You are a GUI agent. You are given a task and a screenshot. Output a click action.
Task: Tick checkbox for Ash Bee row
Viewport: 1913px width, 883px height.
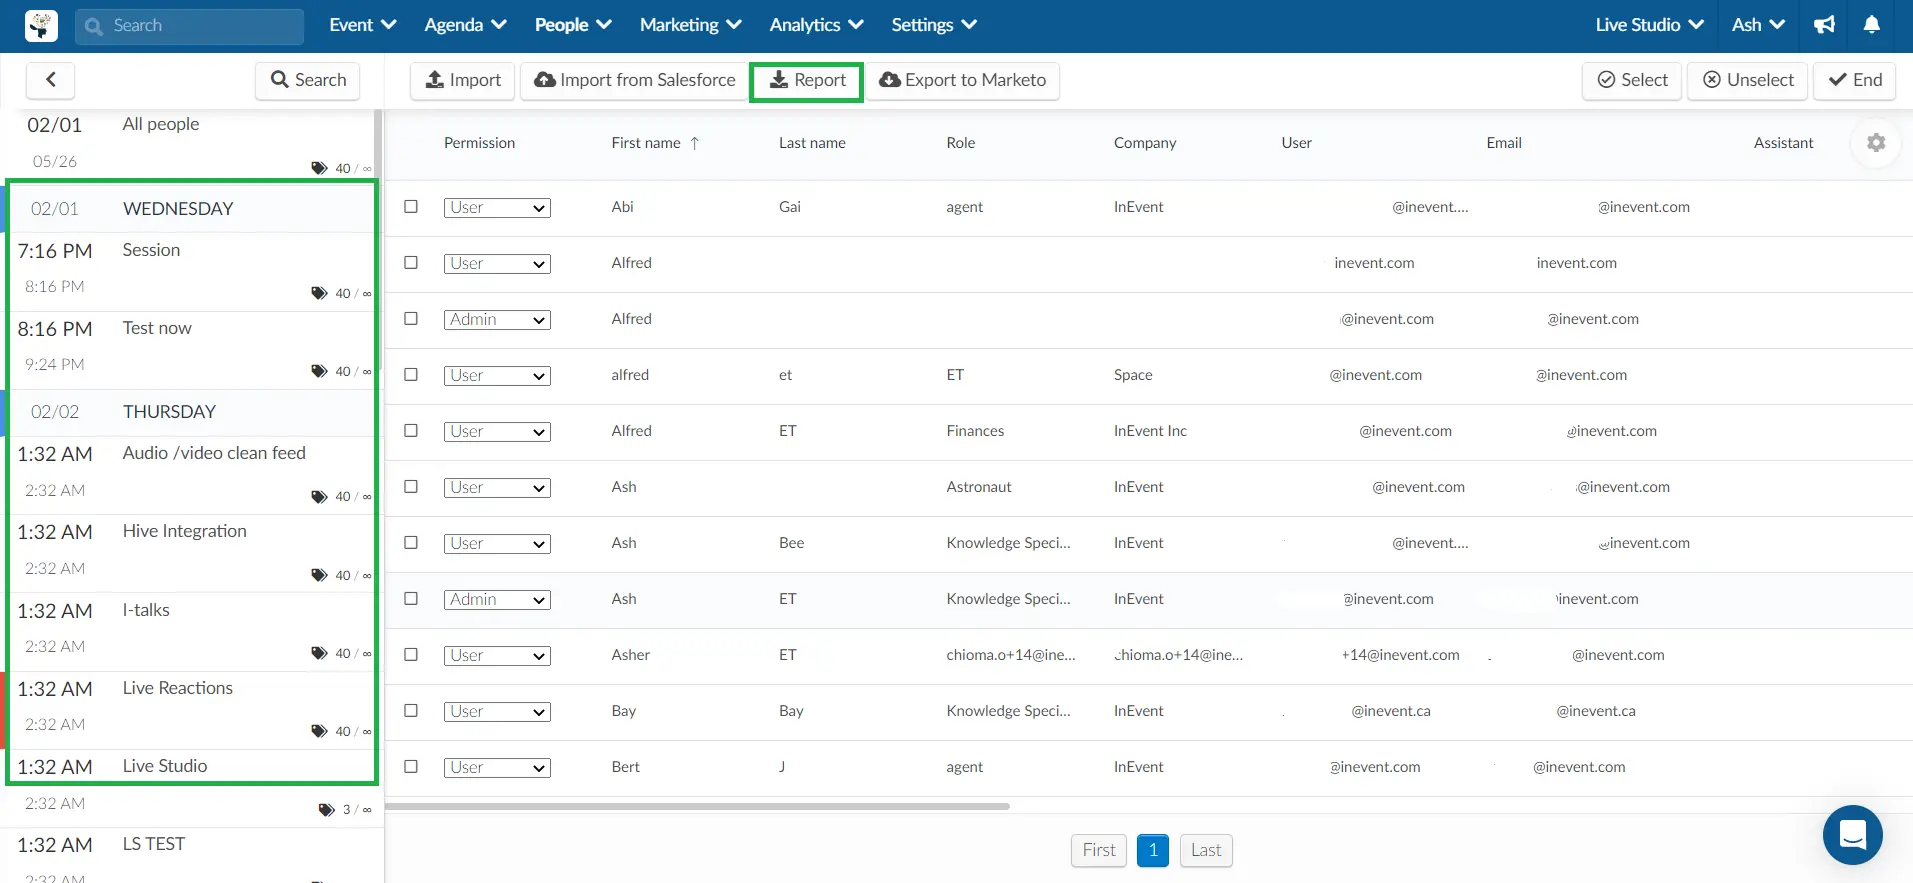(411, 542)
